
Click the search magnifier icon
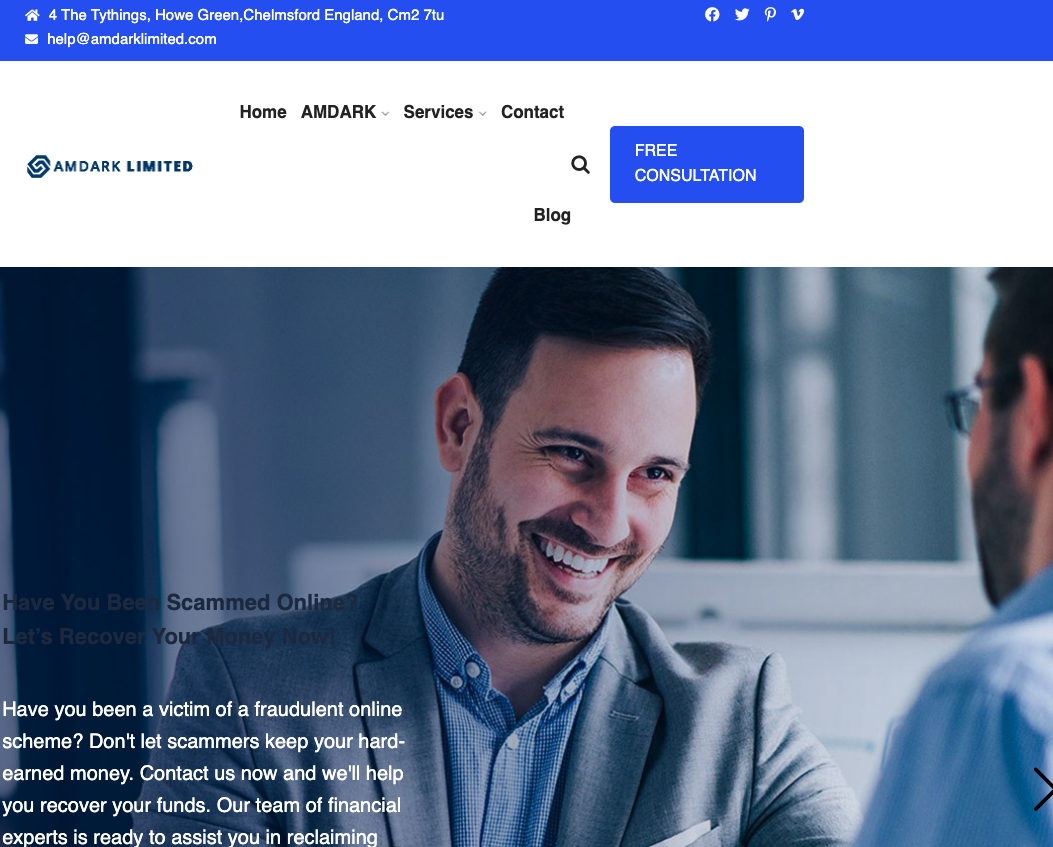[580, 165]
